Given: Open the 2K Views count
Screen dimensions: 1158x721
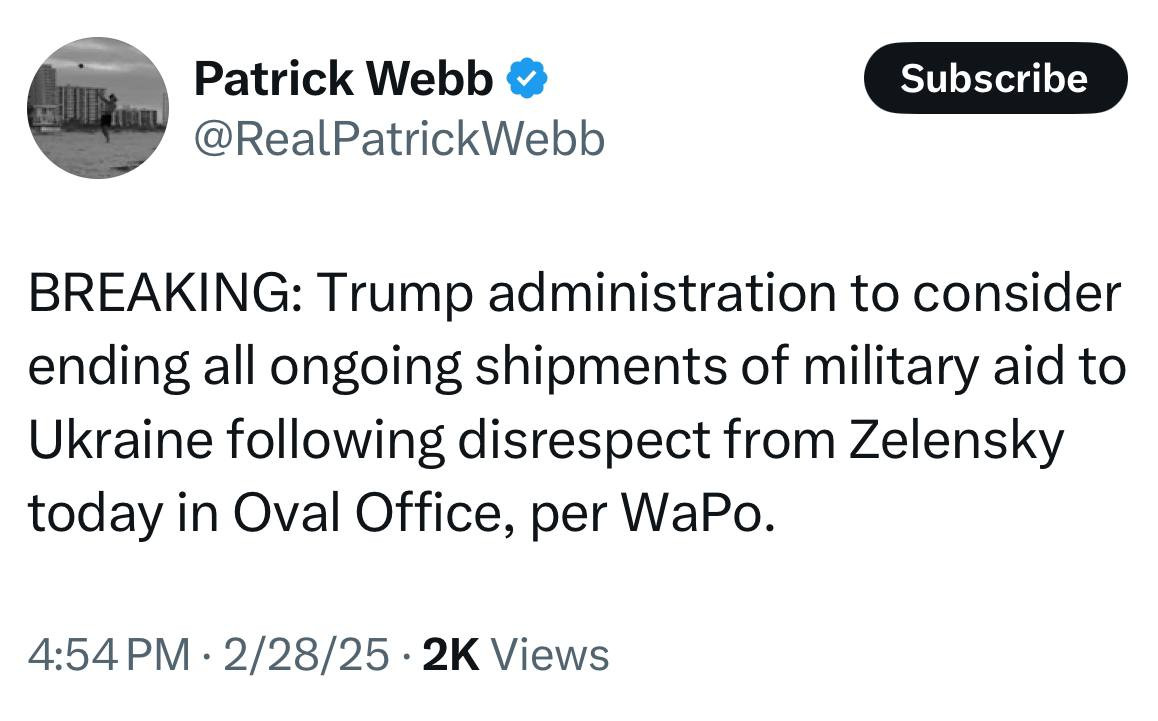Looking at the screenshot, I should coord(516,654).
